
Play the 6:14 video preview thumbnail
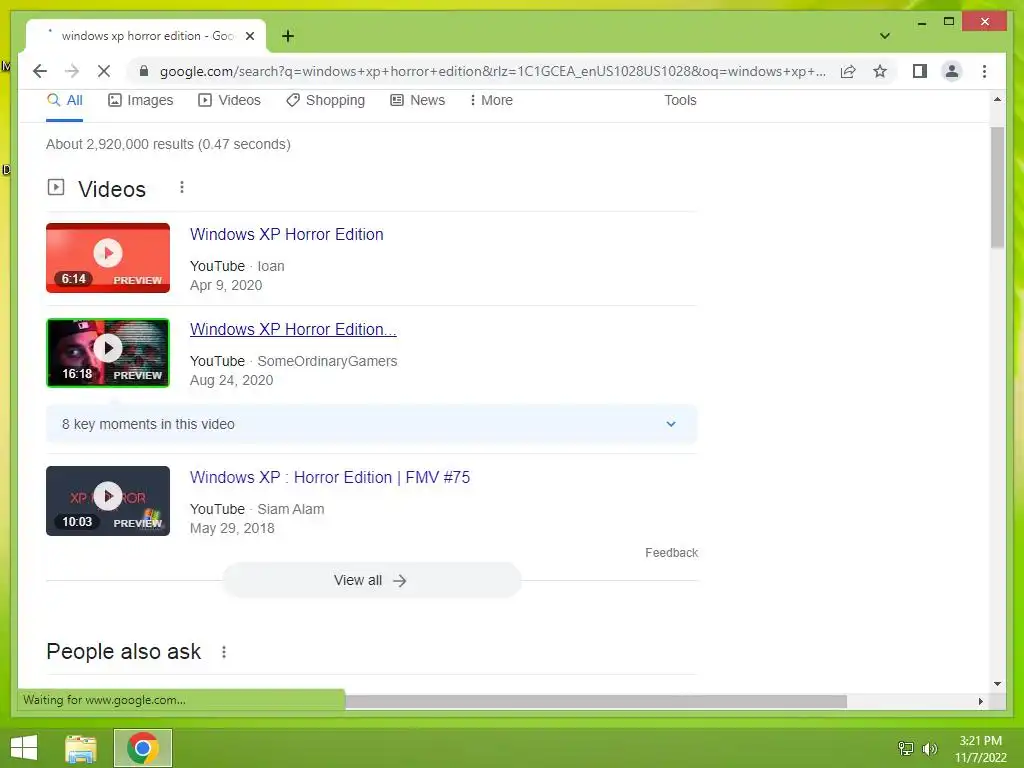click(x=108, y=258)
